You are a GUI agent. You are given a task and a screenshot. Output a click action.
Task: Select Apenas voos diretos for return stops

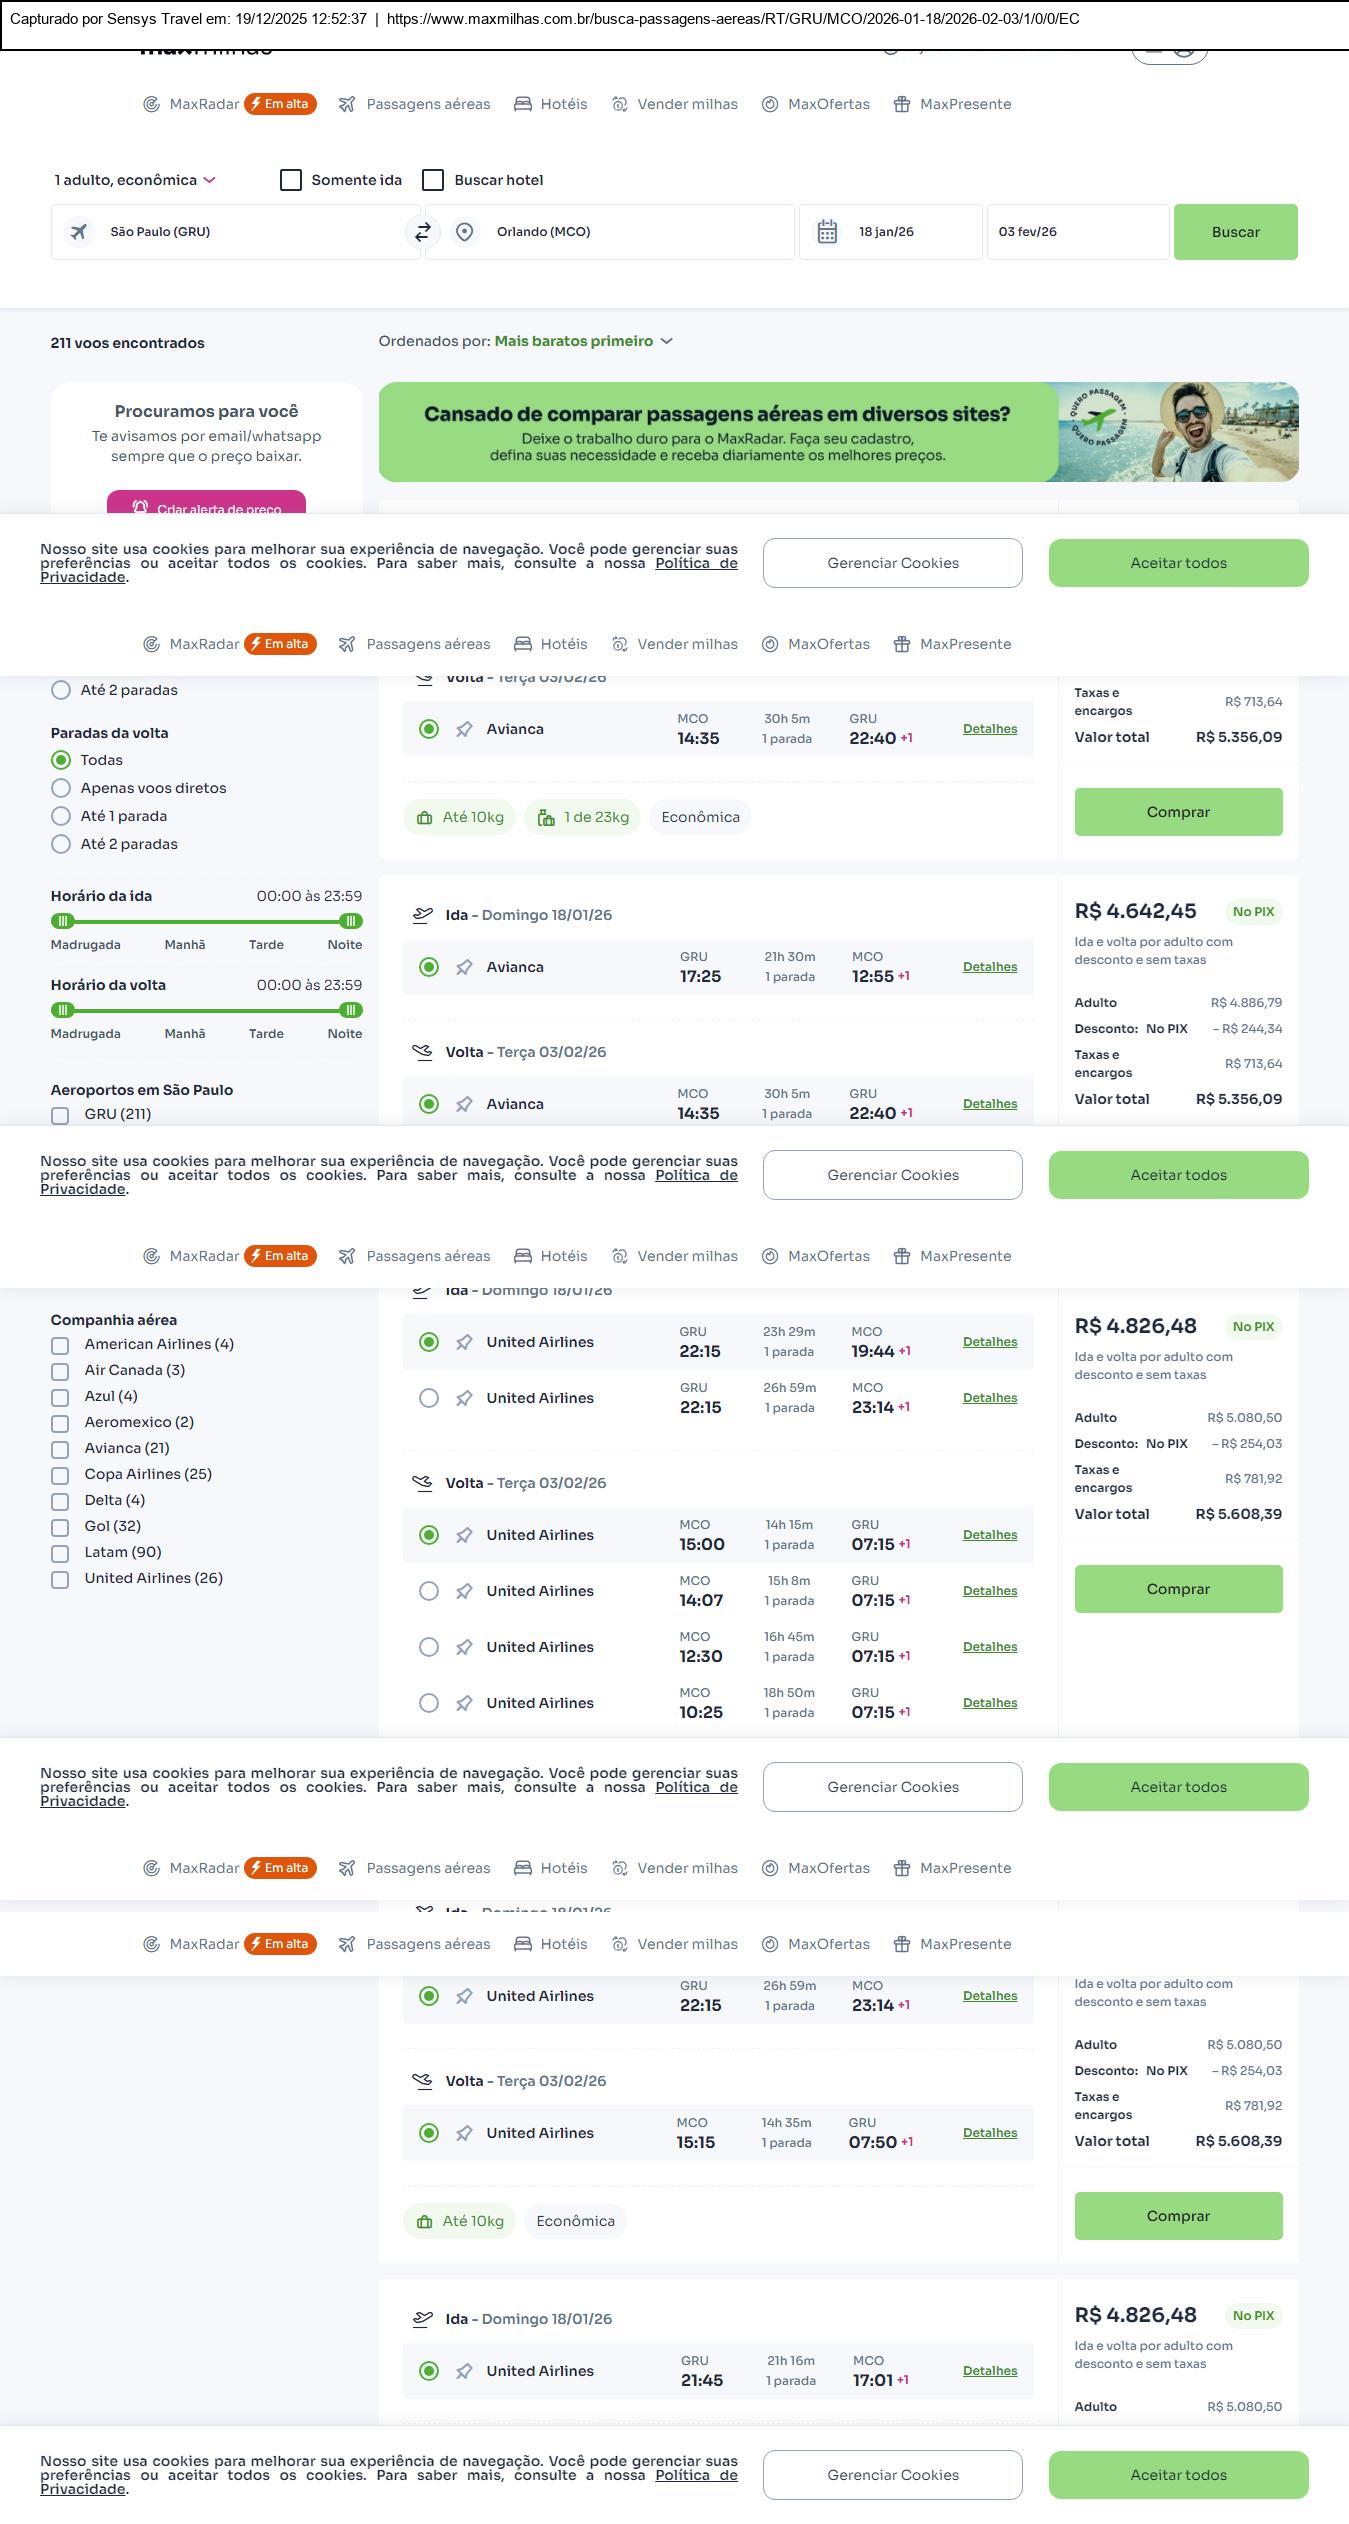coord(61,788)
